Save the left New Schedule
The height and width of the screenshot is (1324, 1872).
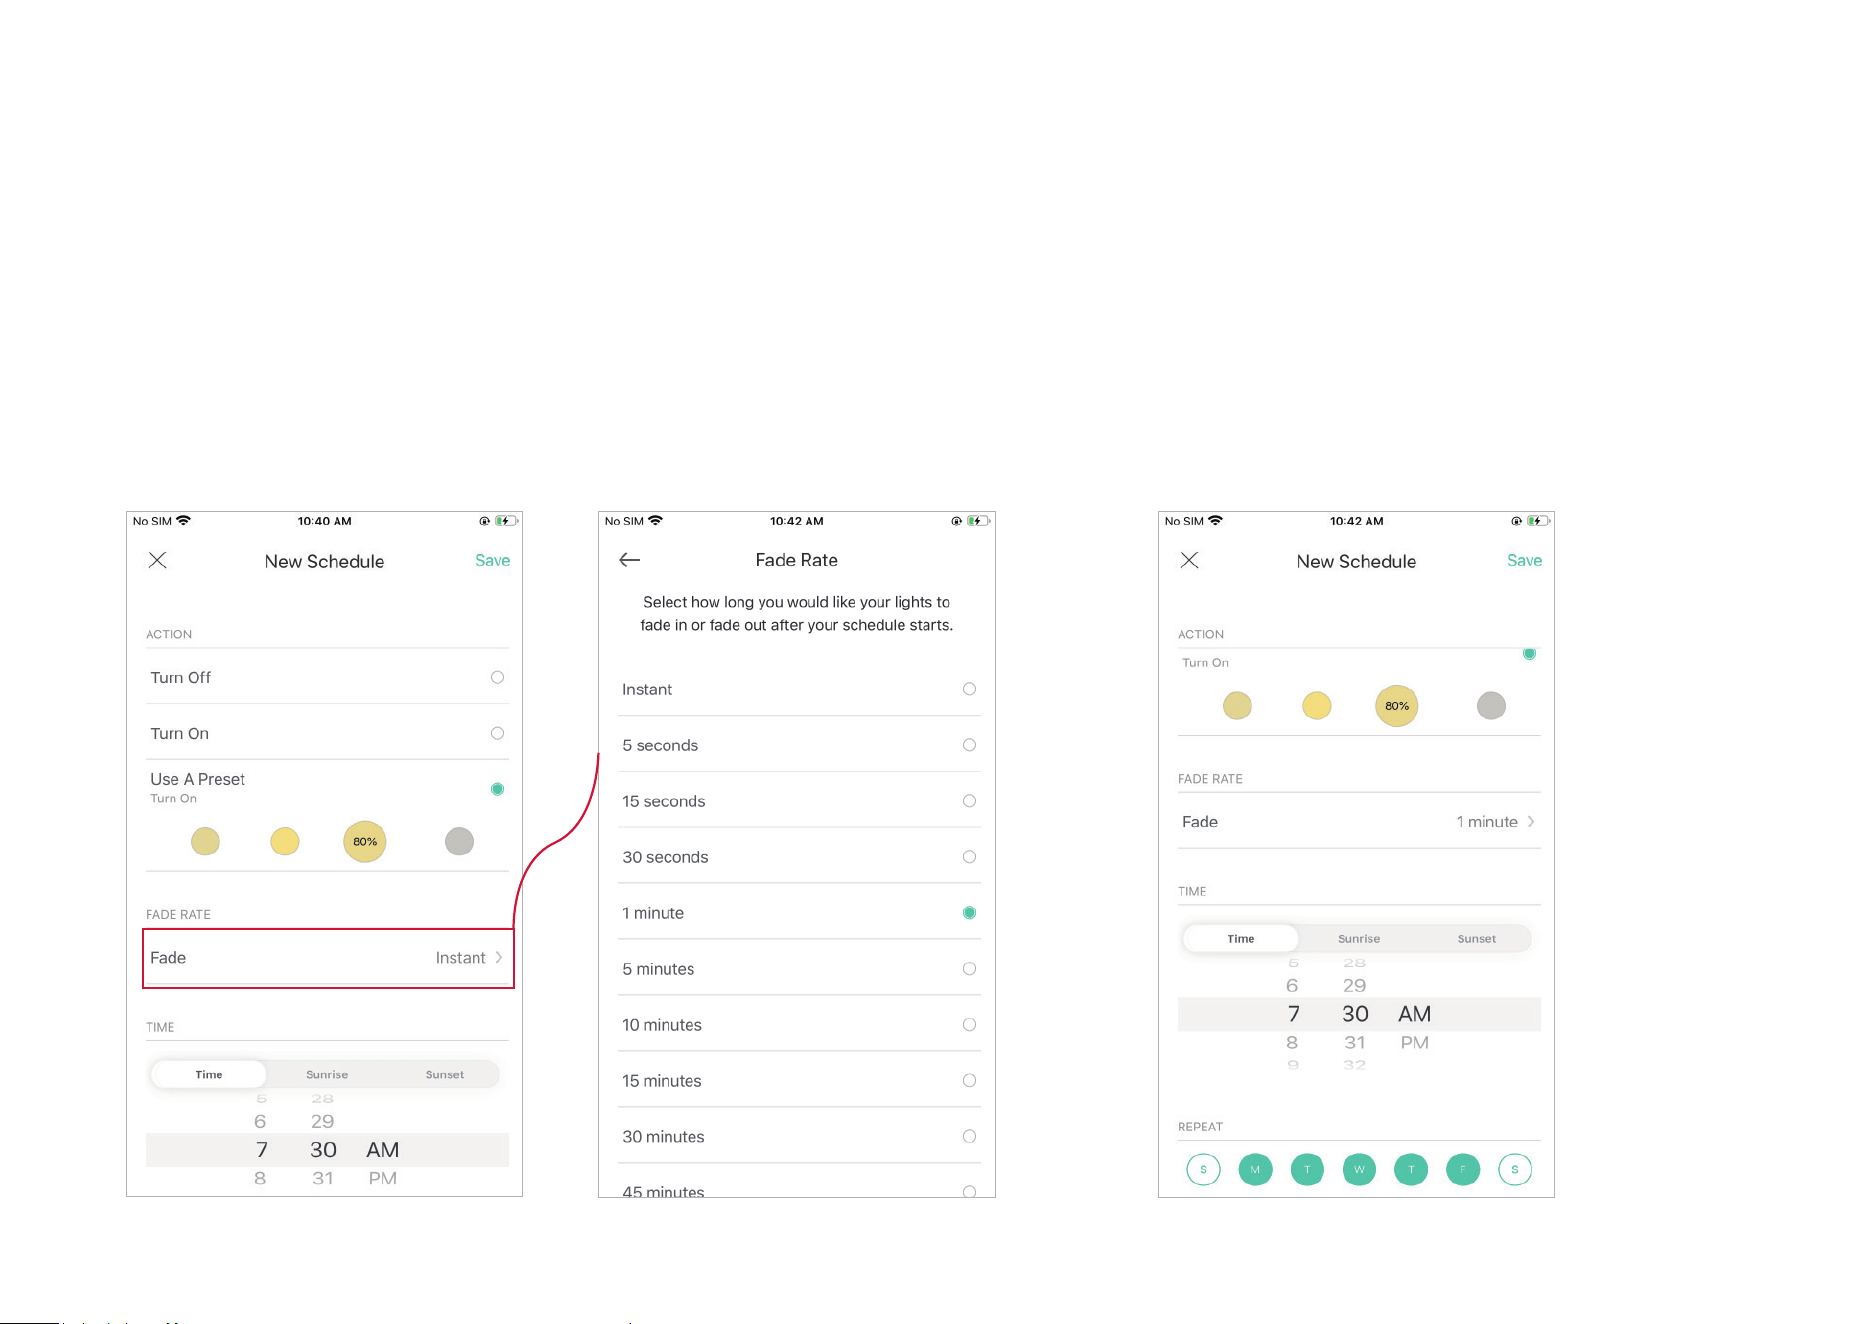coord(492,560)
